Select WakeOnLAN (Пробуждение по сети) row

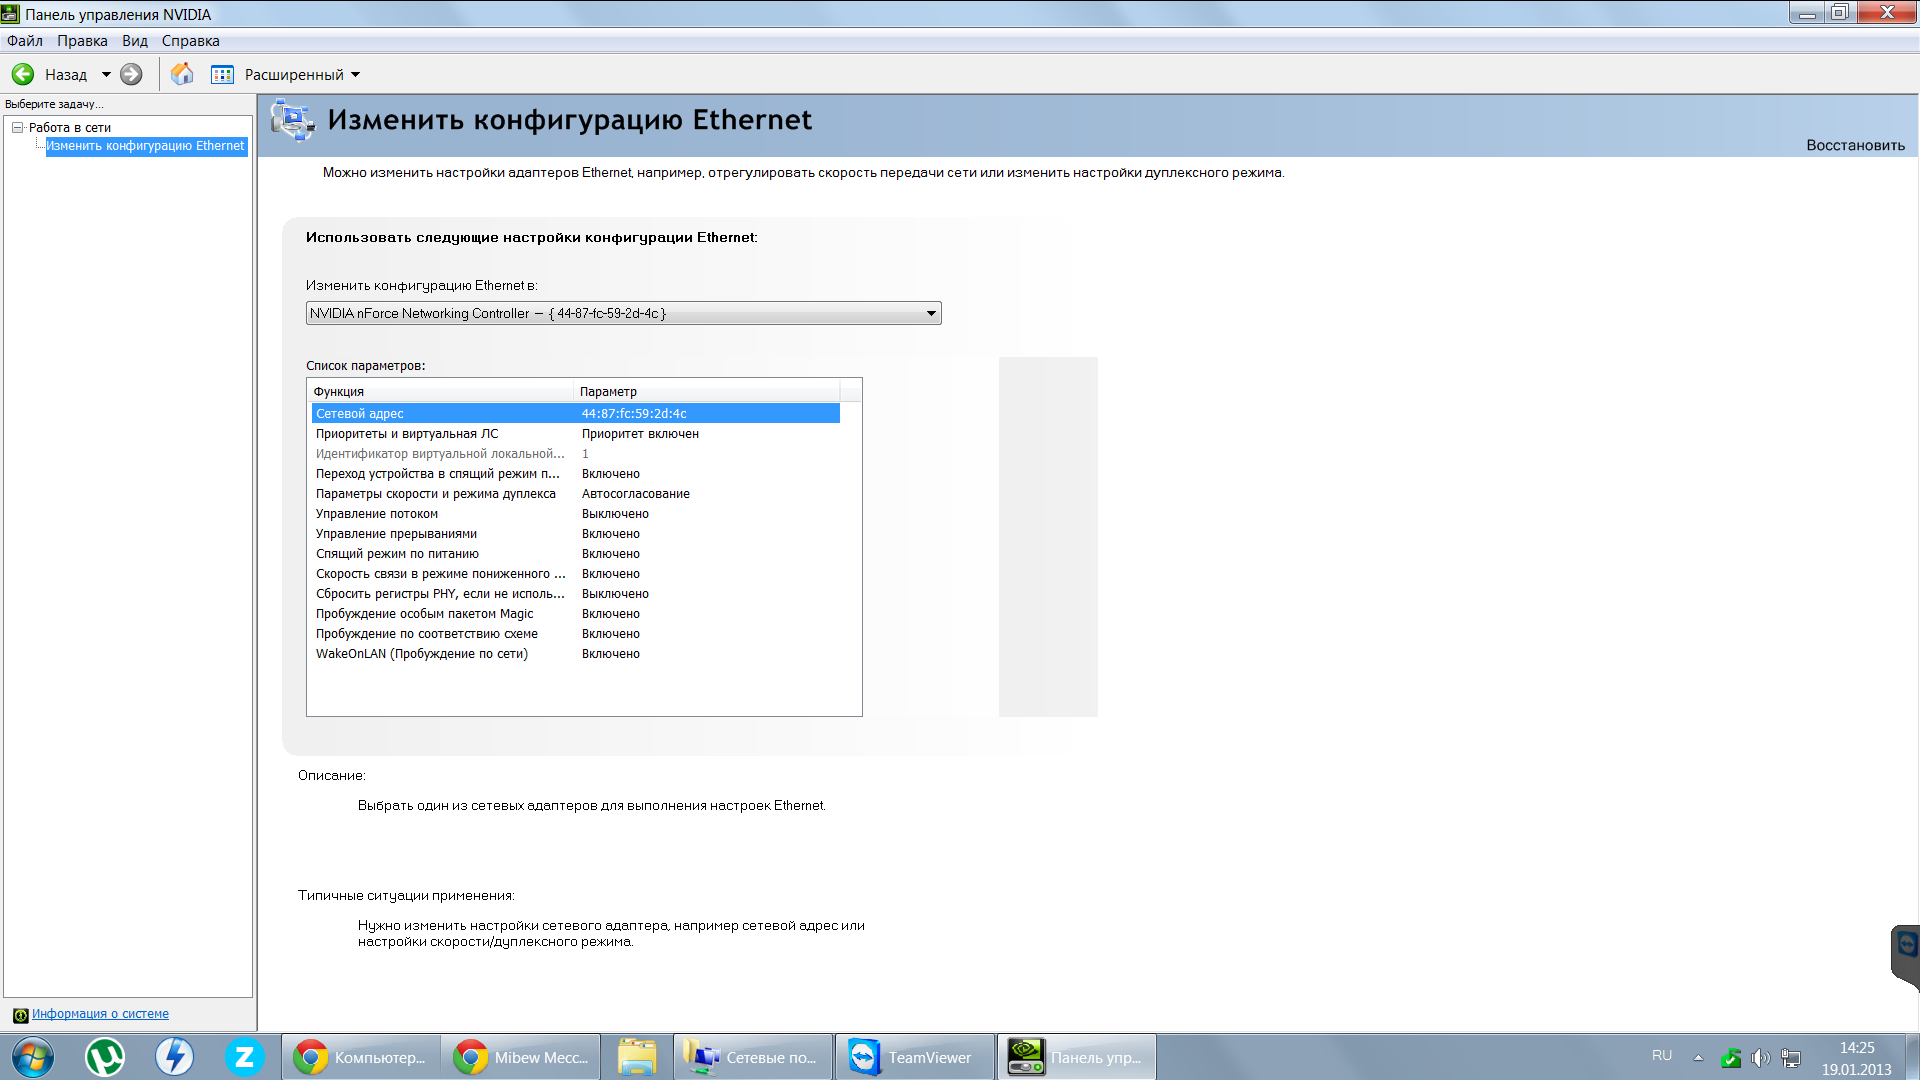point(575,653)
